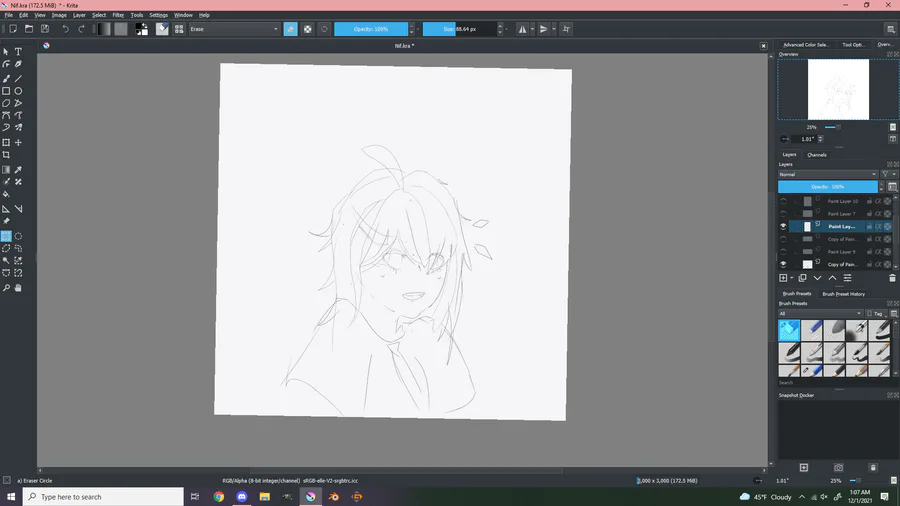Undo the last action
The image size is (900, 506).
point(65,29)
